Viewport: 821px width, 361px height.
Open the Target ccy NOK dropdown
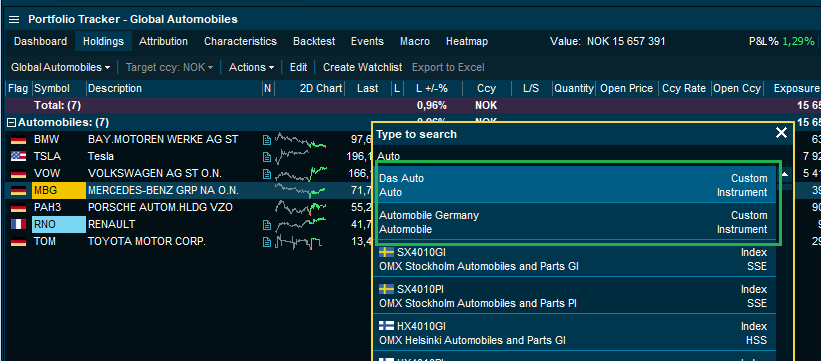click(x=170, y=67)
